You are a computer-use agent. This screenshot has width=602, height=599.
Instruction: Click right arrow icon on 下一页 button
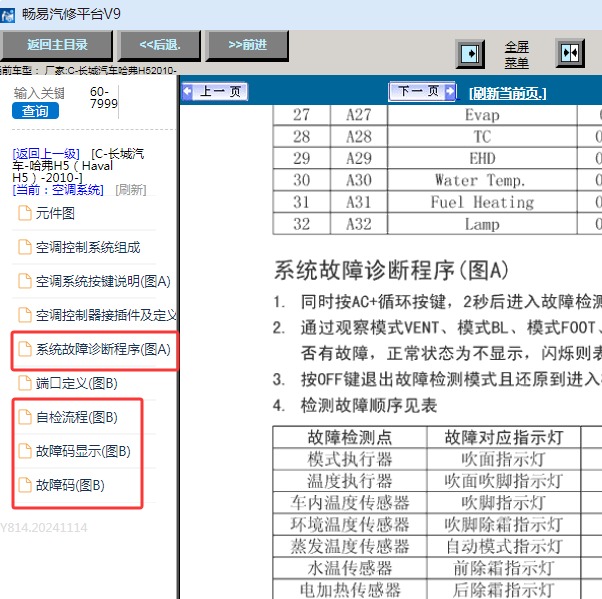pos(450,91)
